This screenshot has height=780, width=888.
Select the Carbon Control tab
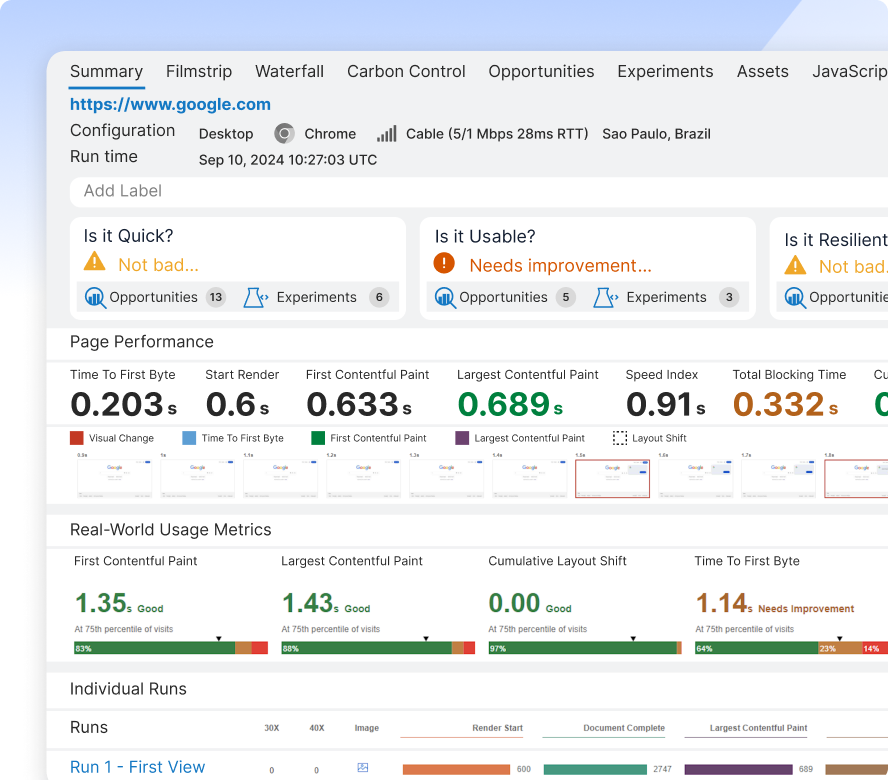click(x=406, y=71)
